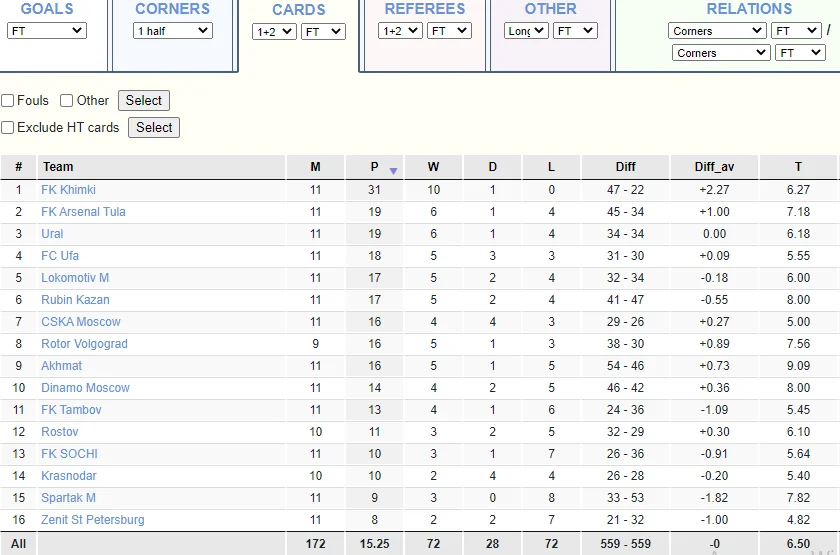Screen dimensions: 840x555
Task: Open first RELATIONS Corners dropdown
Action: click(717, 31)
